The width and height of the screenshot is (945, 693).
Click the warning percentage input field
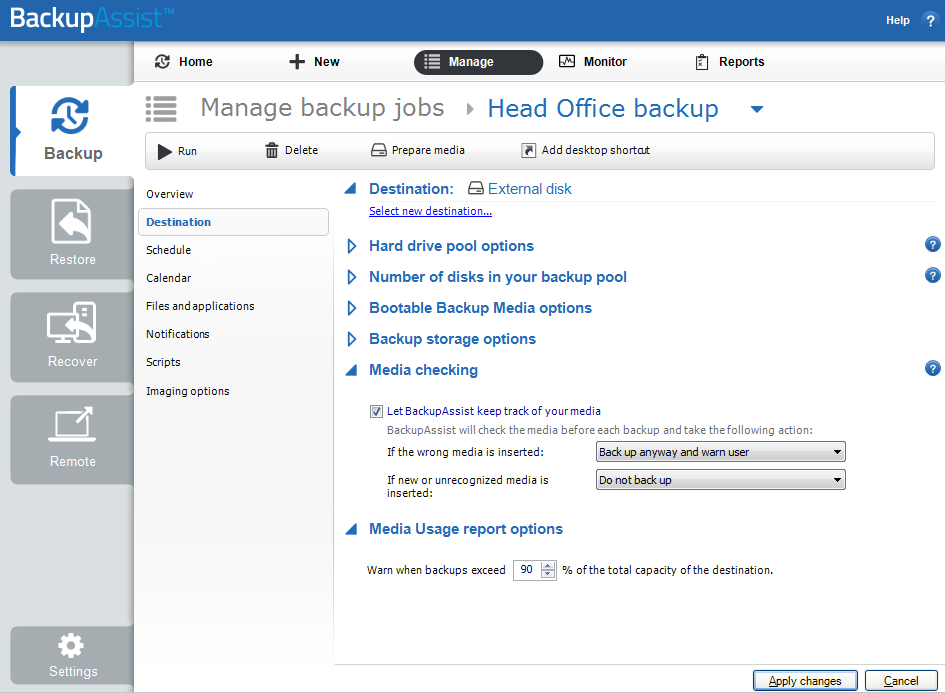[527, 570]
